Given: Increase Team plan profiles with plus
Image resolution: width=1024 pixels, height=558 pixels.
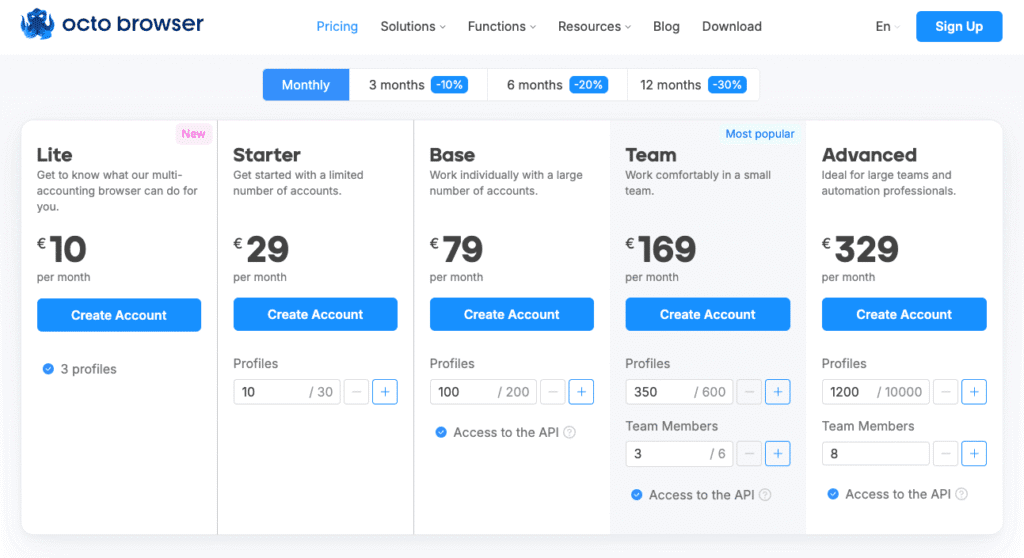Looking at the screenshot, I should tap(778, 392).
